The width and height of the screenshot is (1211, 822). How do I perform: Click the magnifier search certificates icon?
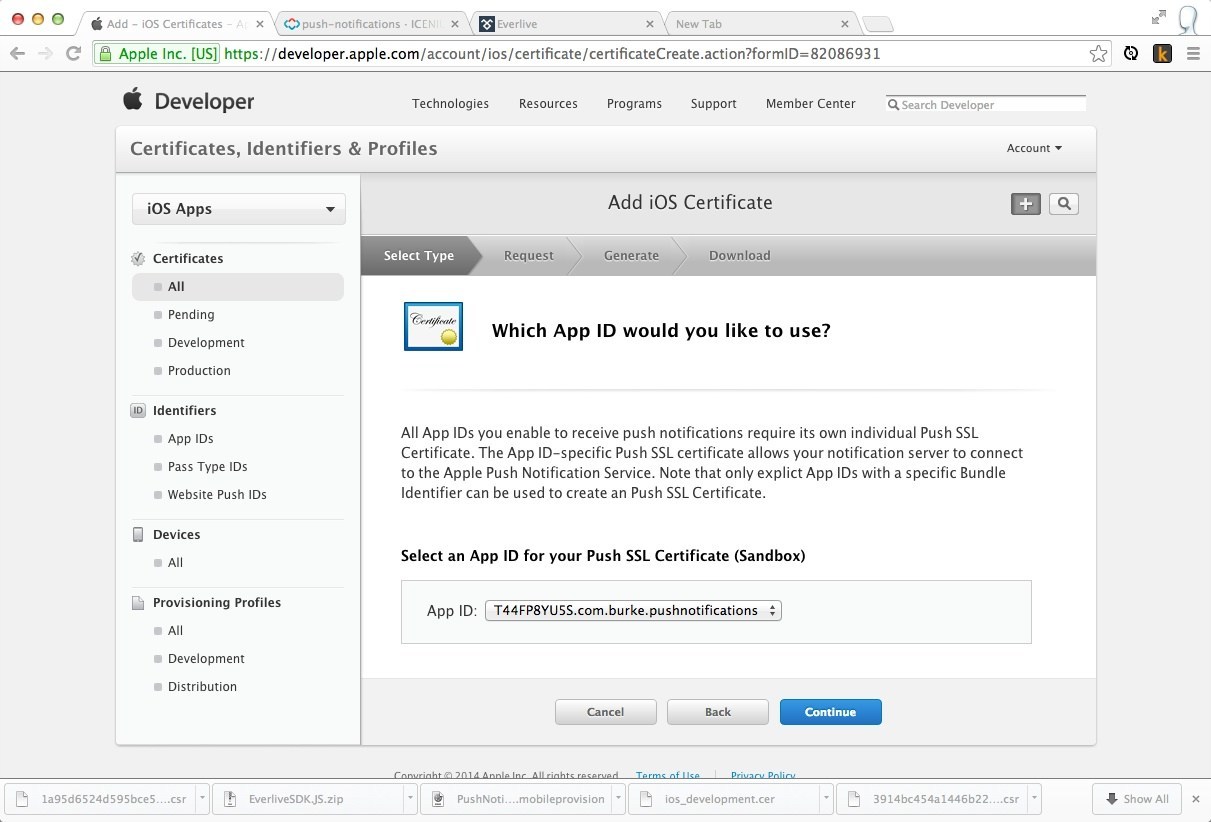[x=1063, y=204]
